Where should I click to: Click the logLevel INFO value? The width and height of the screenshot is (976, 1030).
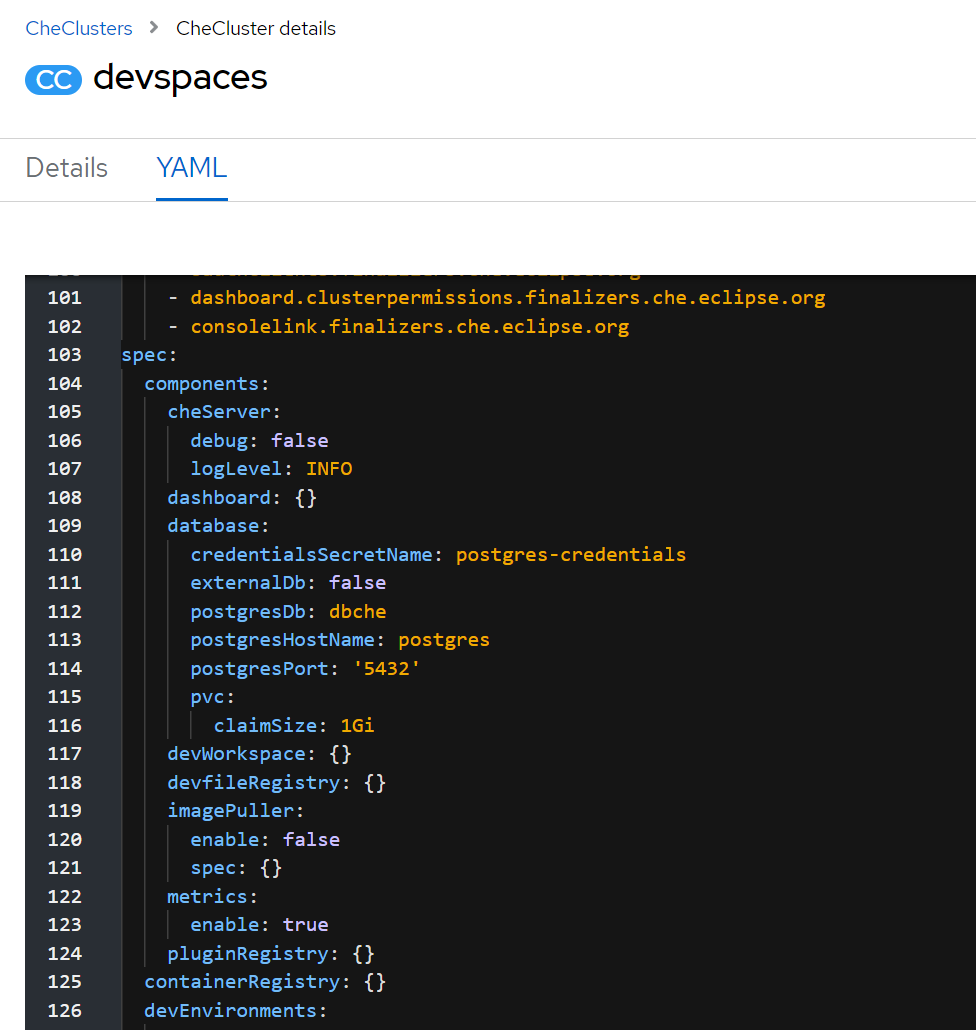[x=329, y=469]
